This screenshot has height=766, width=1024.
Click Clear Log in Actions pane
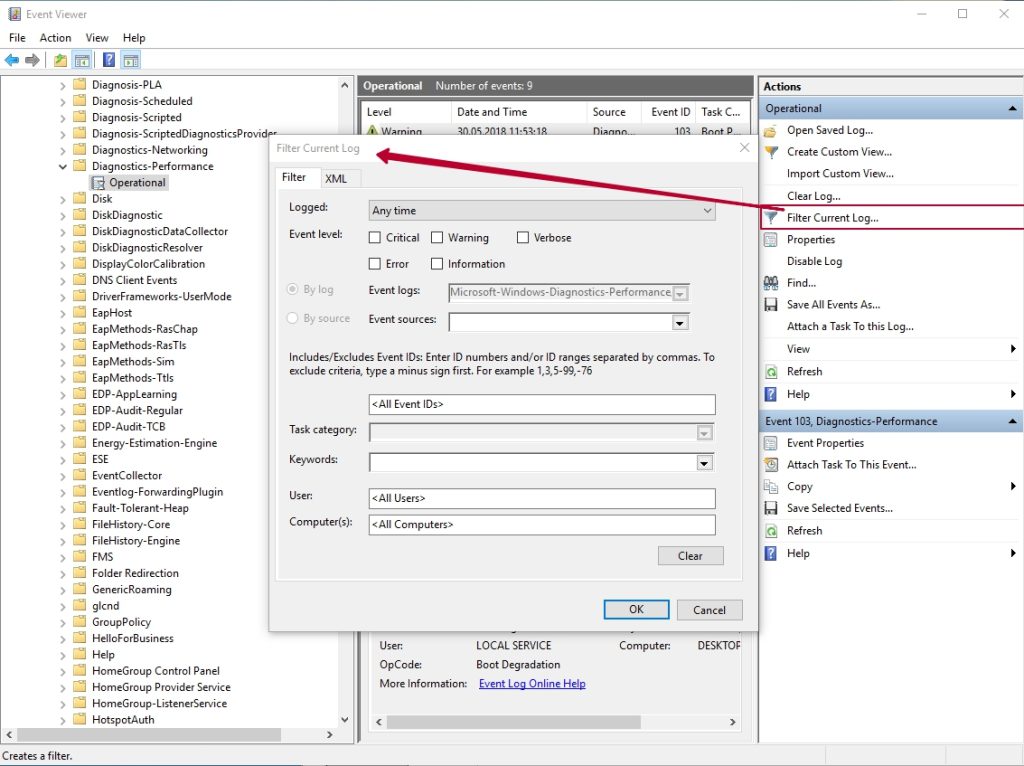click(x=813, y=196)
